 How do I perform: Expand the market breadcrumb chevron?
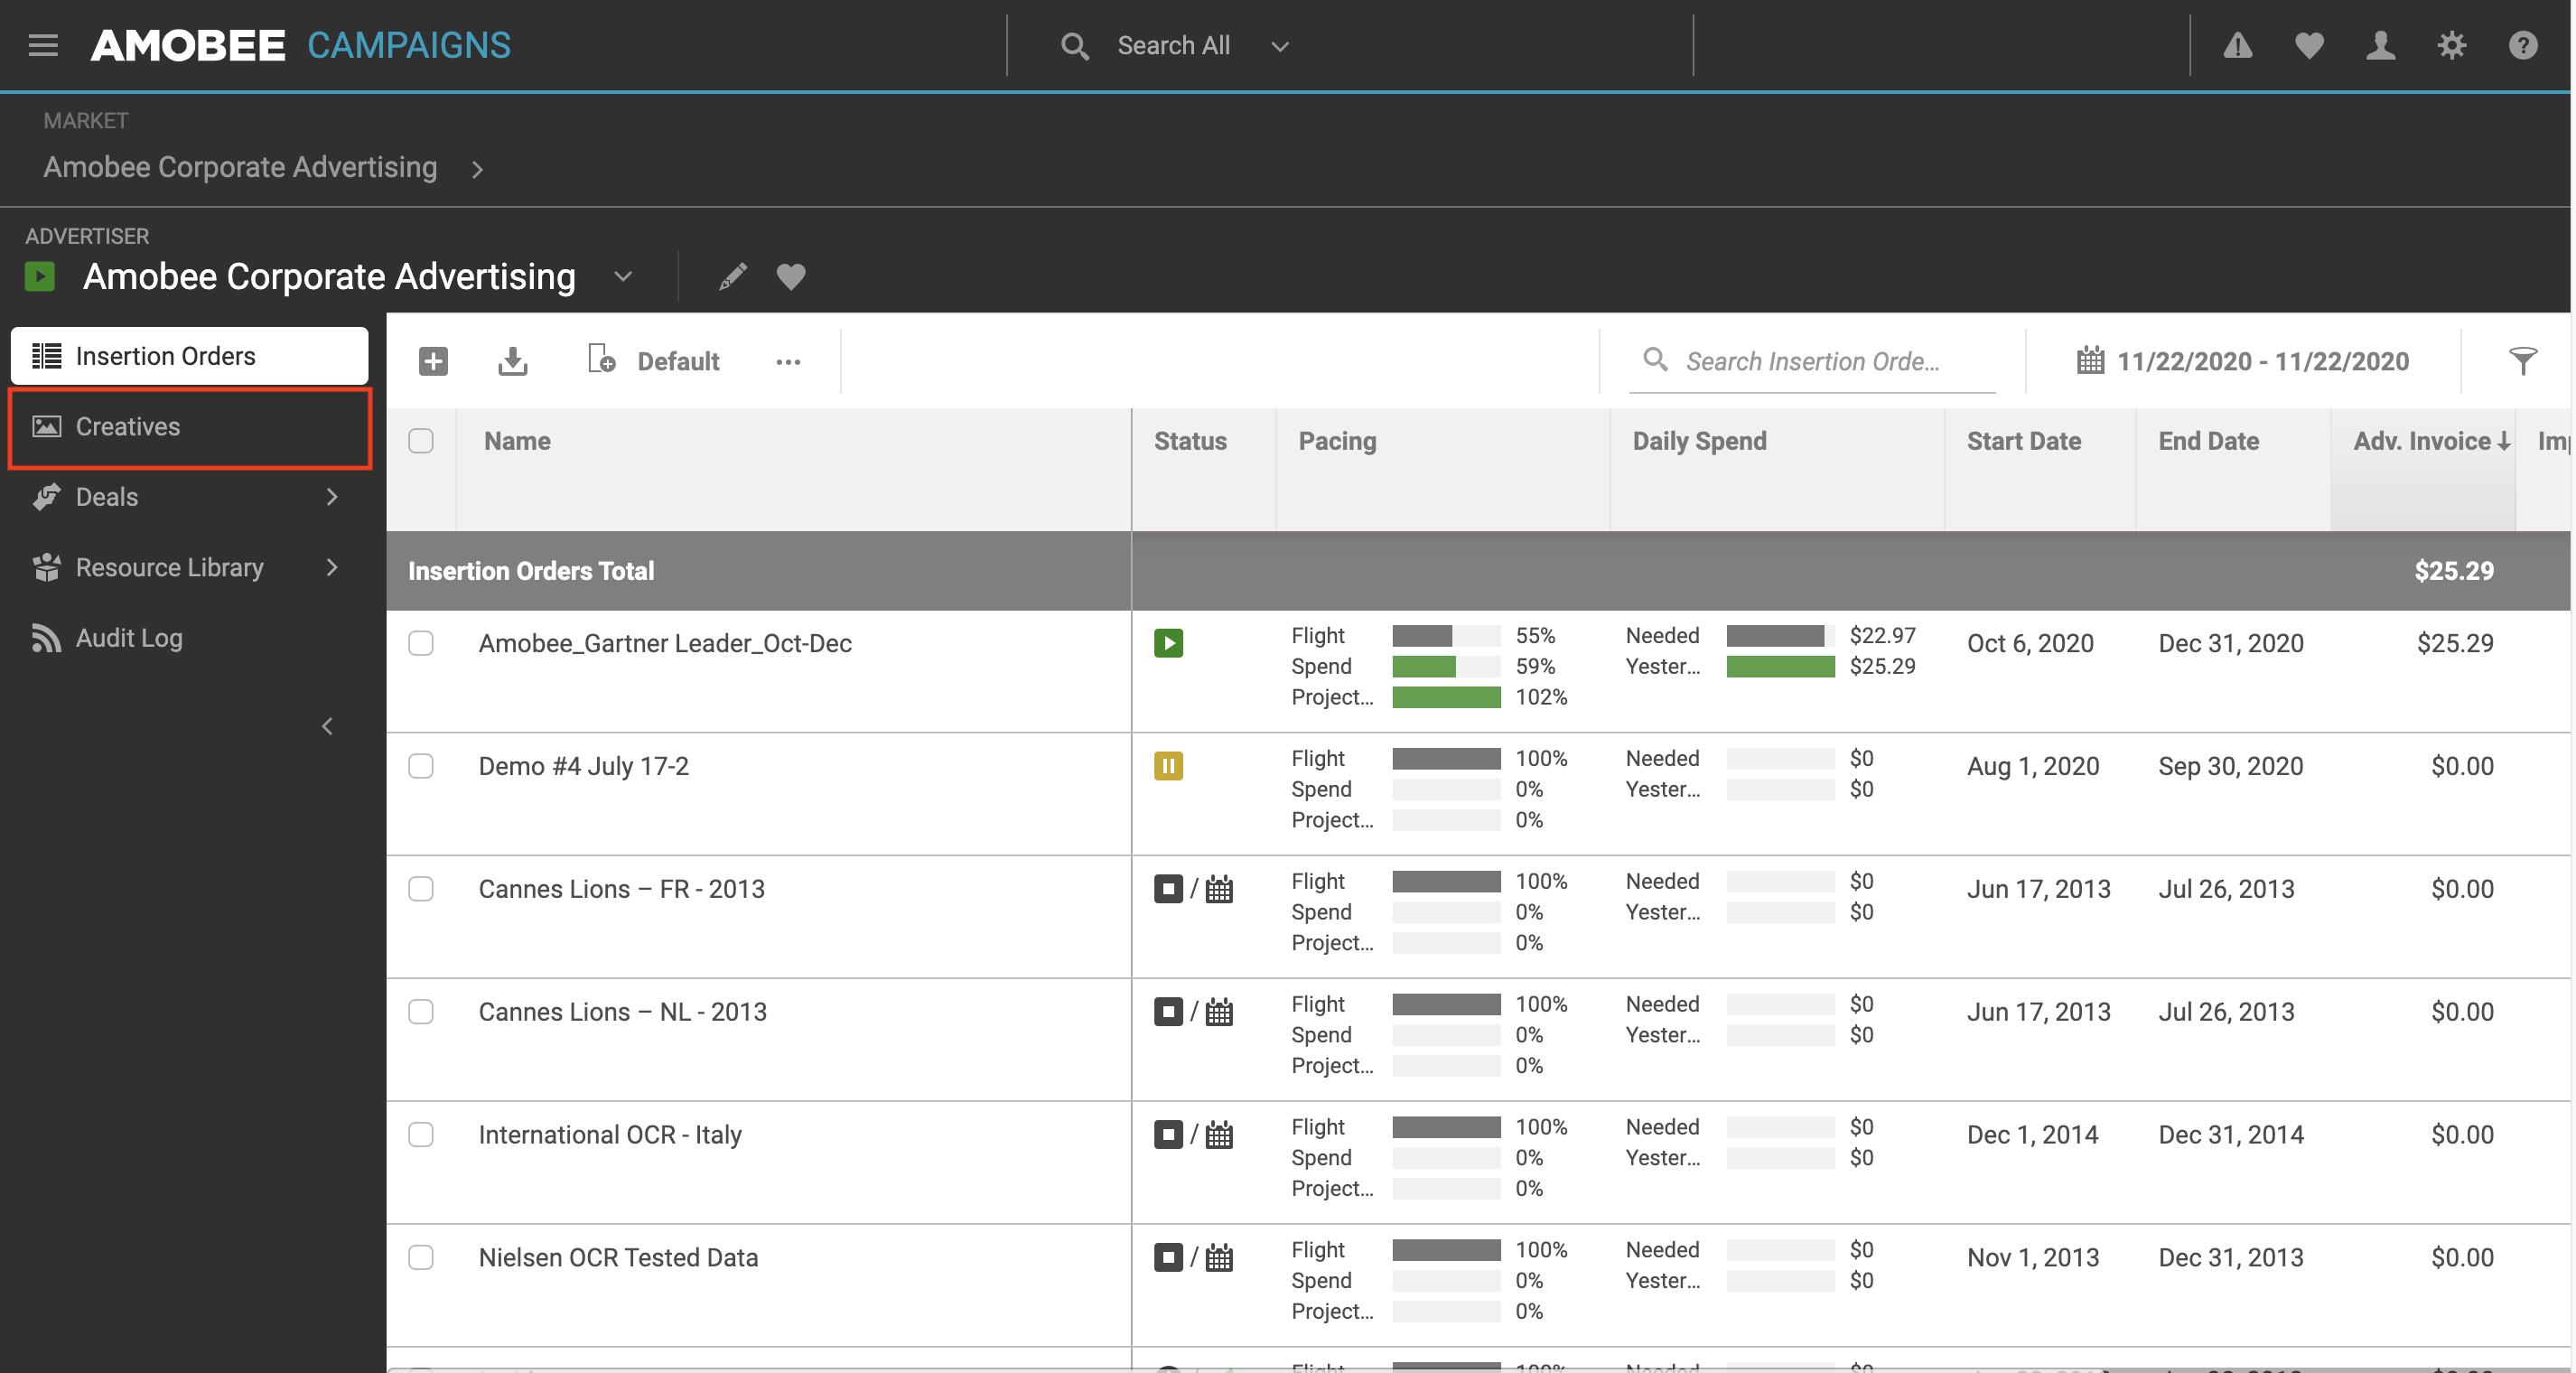coord(477,170)
